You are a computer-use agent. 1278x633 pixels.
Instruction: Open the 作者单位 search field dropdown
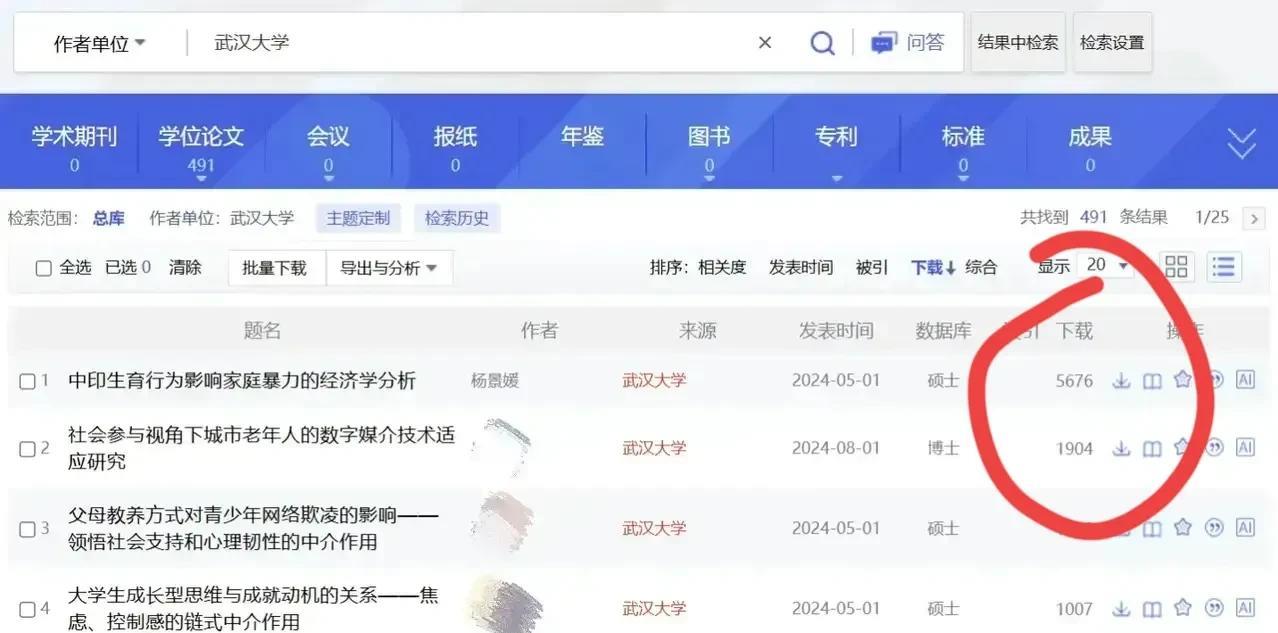click(x=99, y=43)
